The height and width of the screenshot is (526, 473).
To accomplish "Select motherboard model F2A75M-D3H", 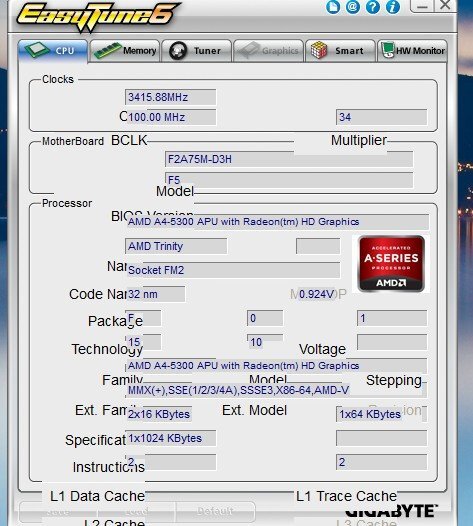I will pos(288,159).
